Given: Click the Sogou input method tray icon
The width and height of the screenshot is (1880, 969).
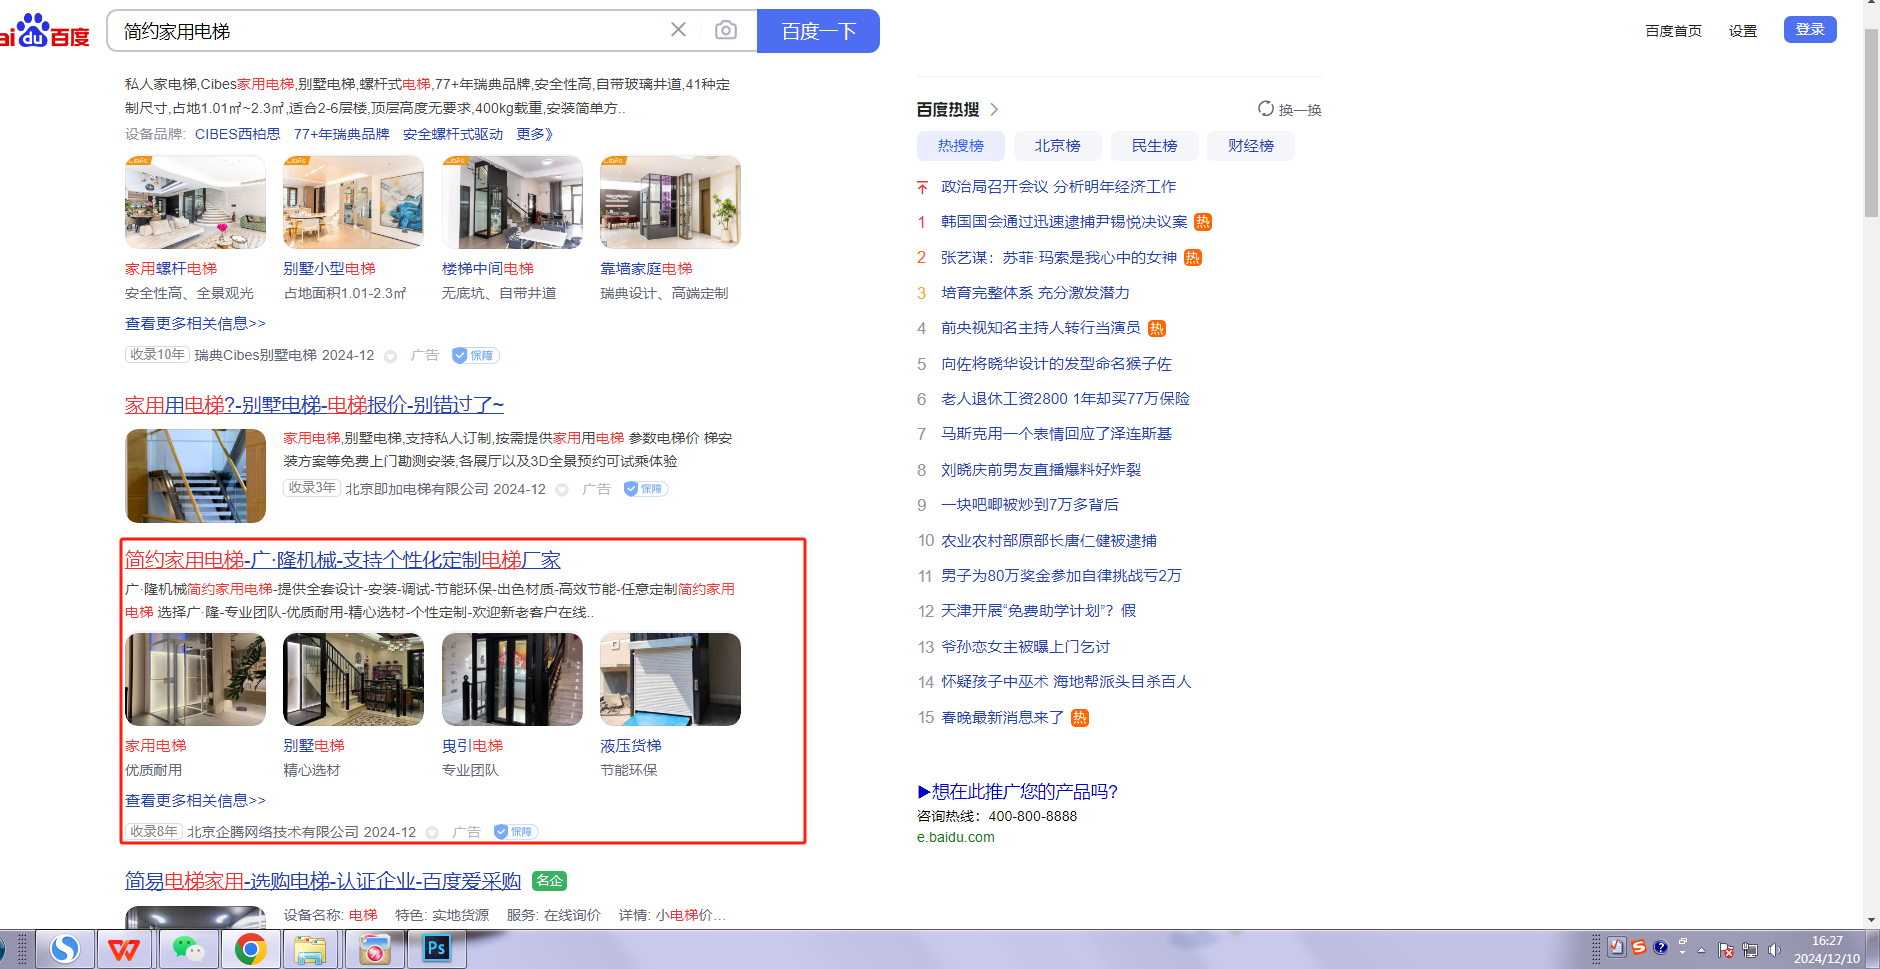Looking at the screenshot, I should point(1638,947).
